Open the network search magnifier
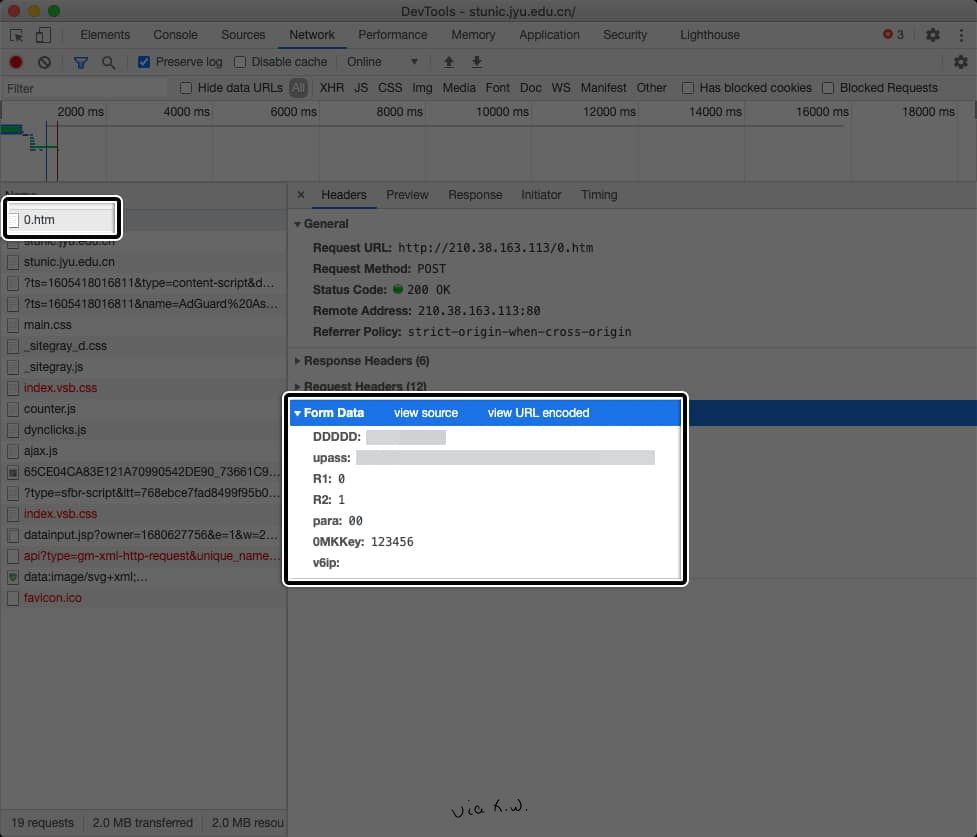Screen dimensions: 977x837 coord(108,62)
